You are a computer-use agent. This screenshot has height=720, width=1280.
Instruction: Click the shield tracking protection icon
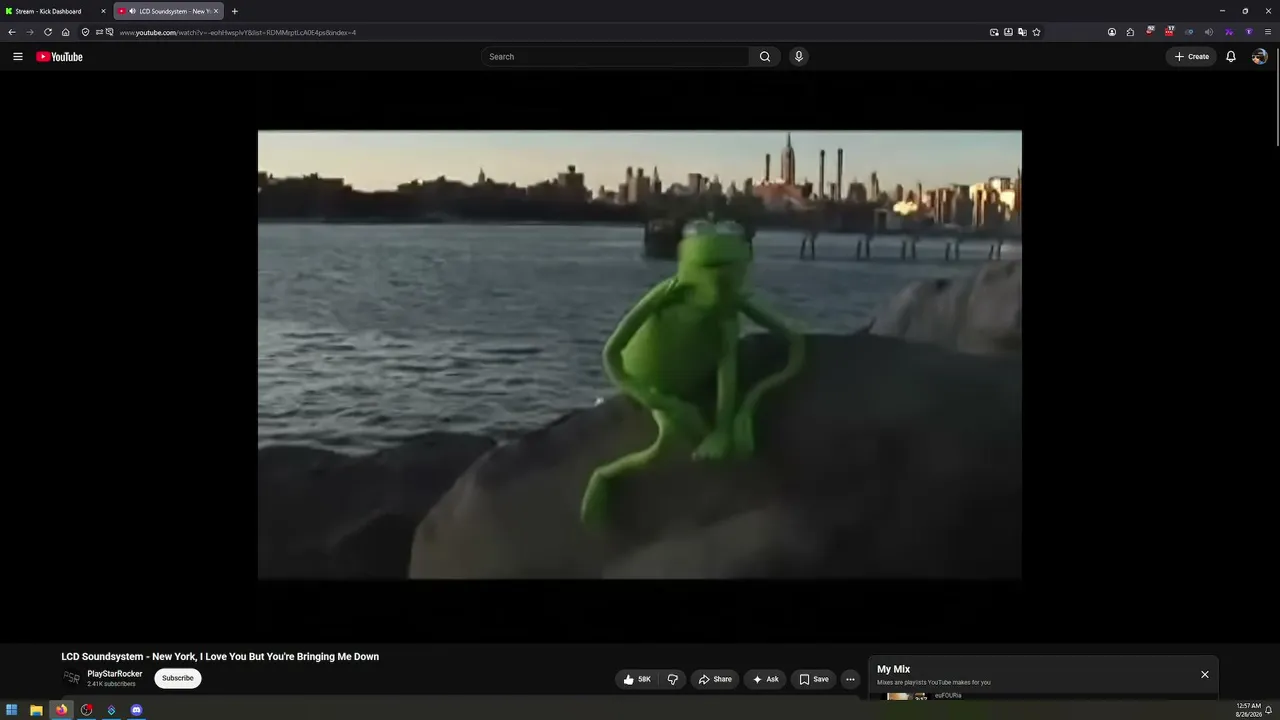click(x=85, y=32)
